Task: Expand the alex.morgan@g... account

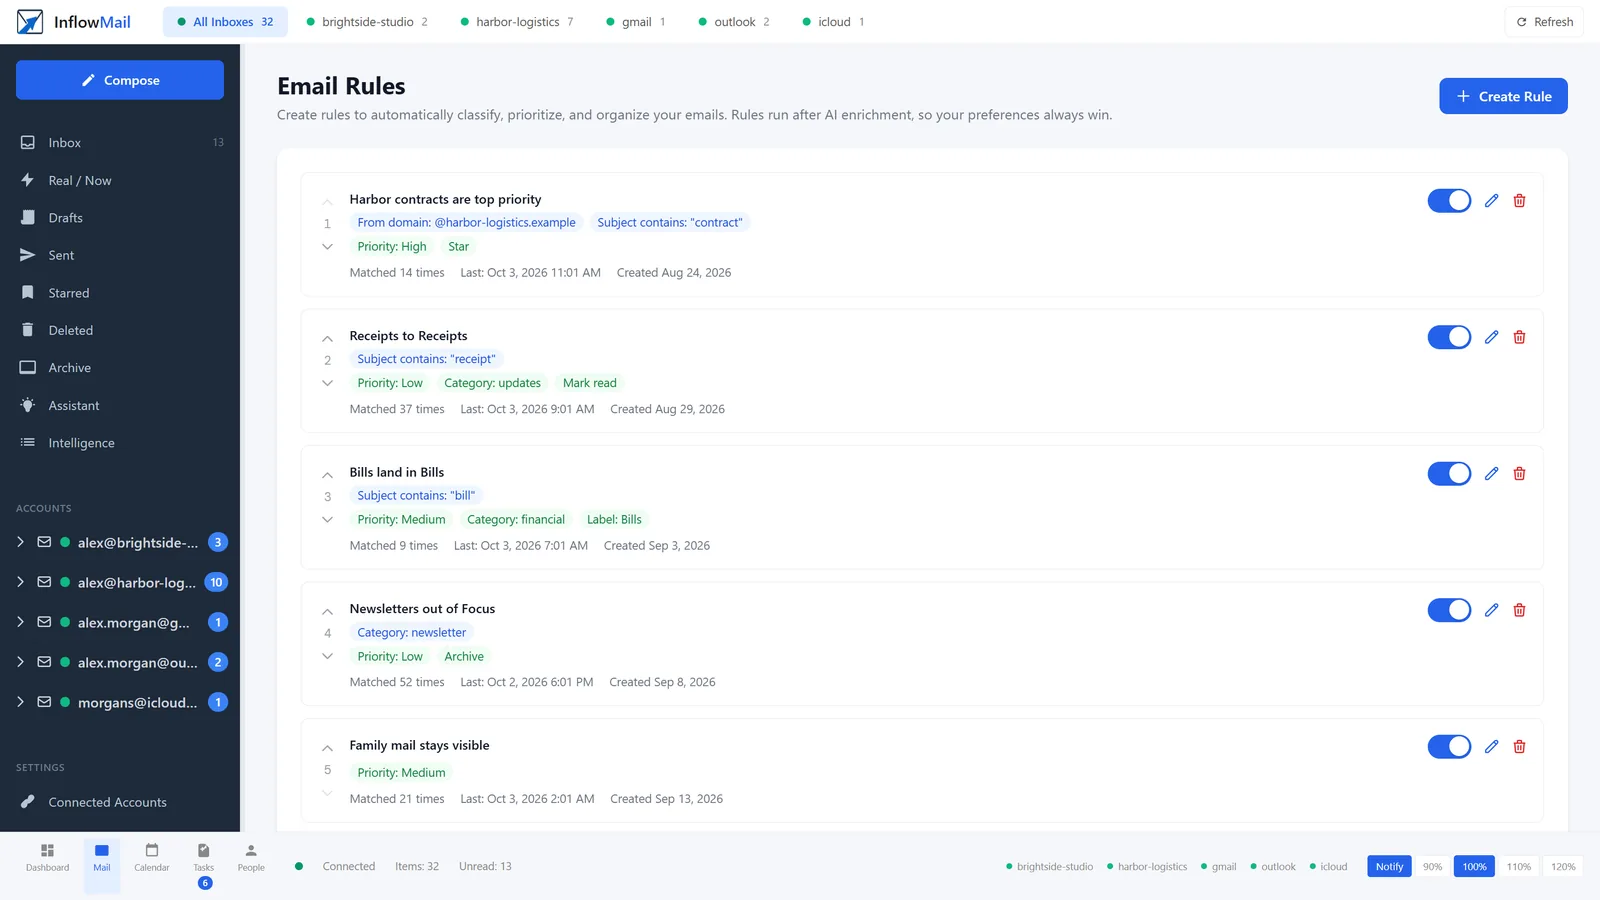Action: pos(20,622)
